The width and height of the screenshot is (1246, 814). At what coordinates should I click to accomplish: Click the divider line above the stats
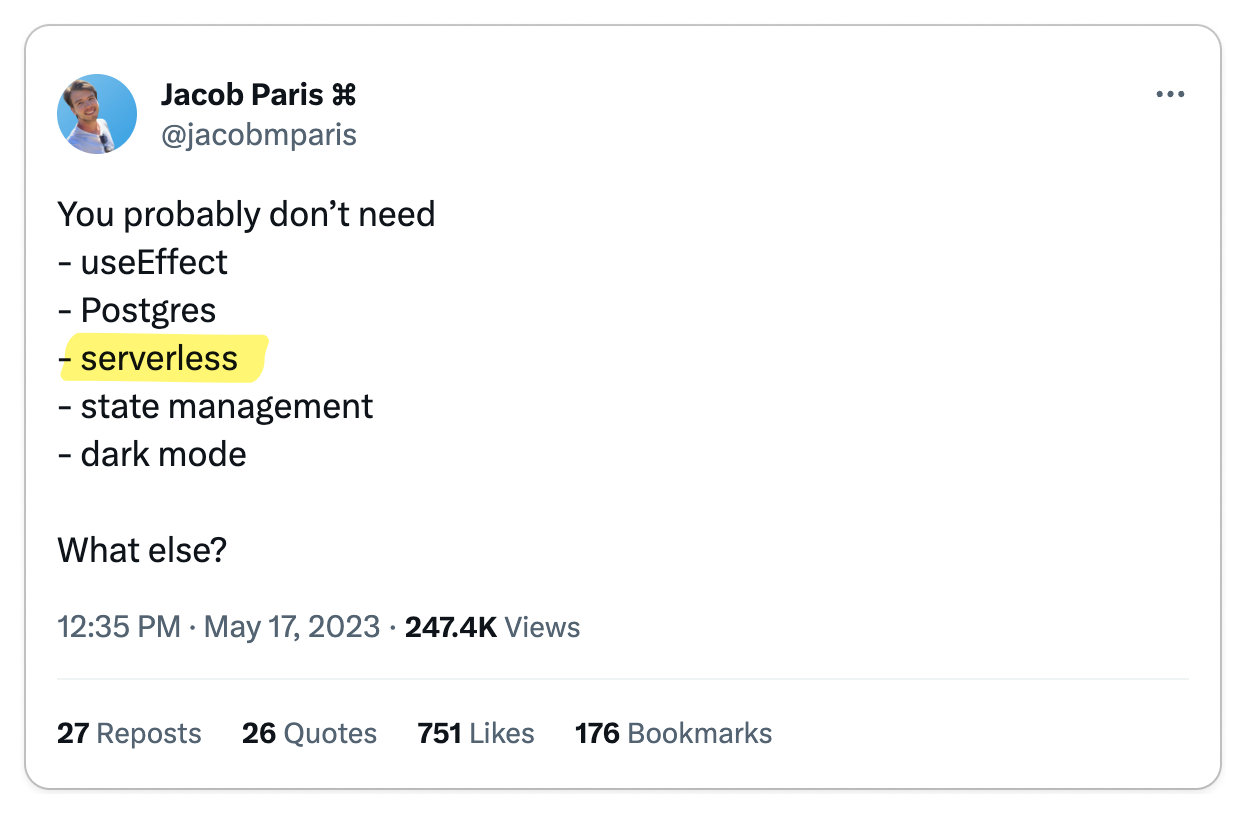pos(622,679)
